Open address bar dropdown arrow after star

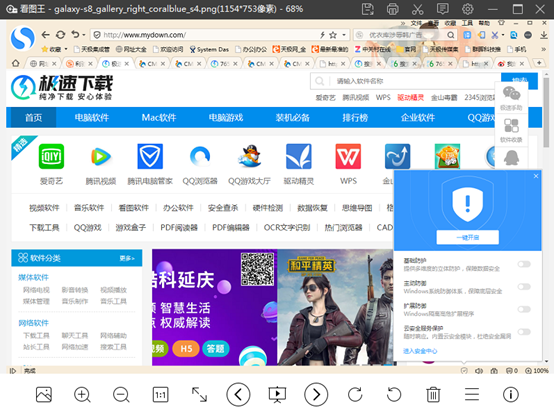tap(343, 35)
